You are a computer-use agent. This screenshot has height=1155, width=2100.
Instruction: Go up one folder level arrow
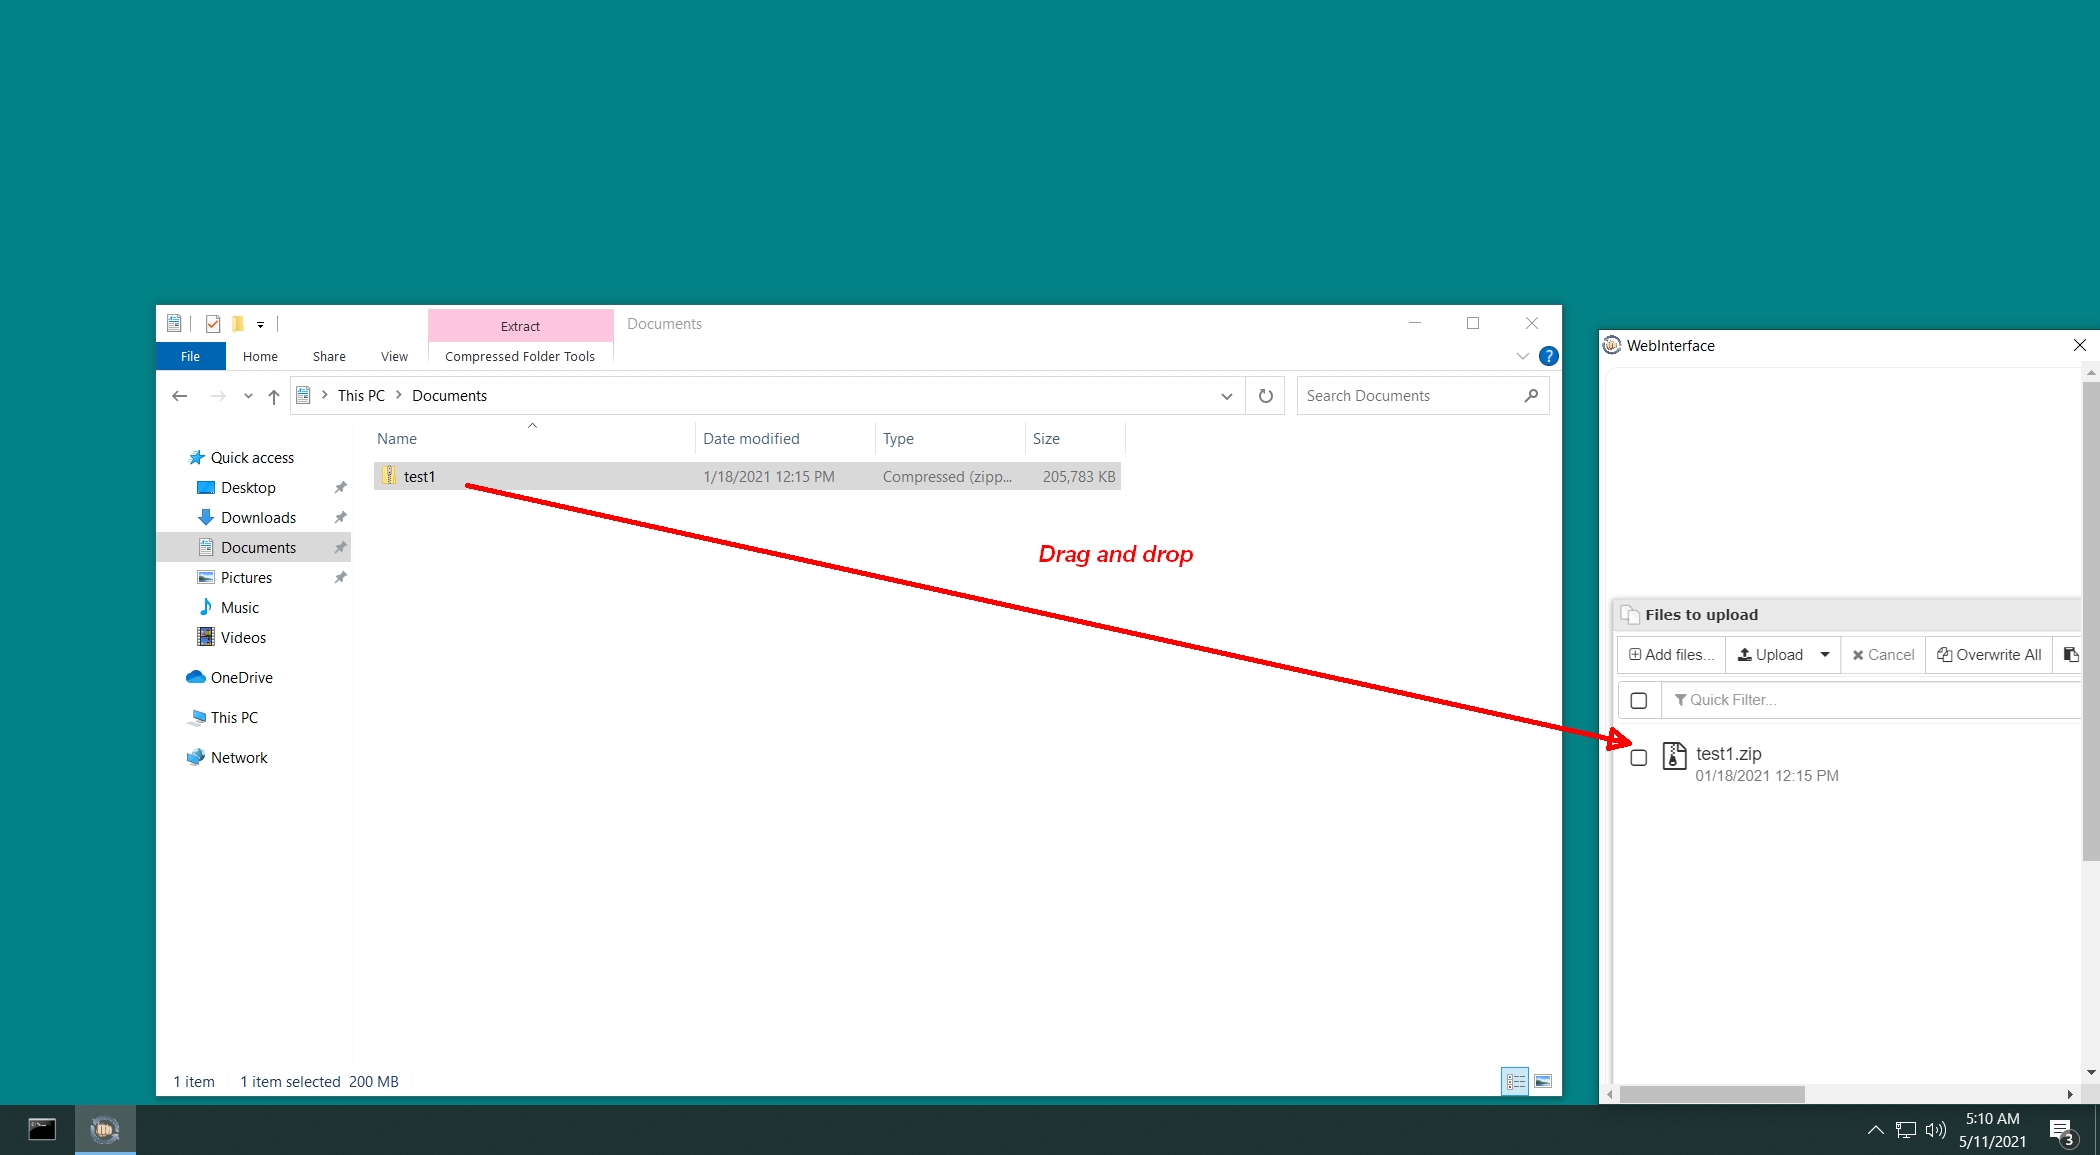273,396
